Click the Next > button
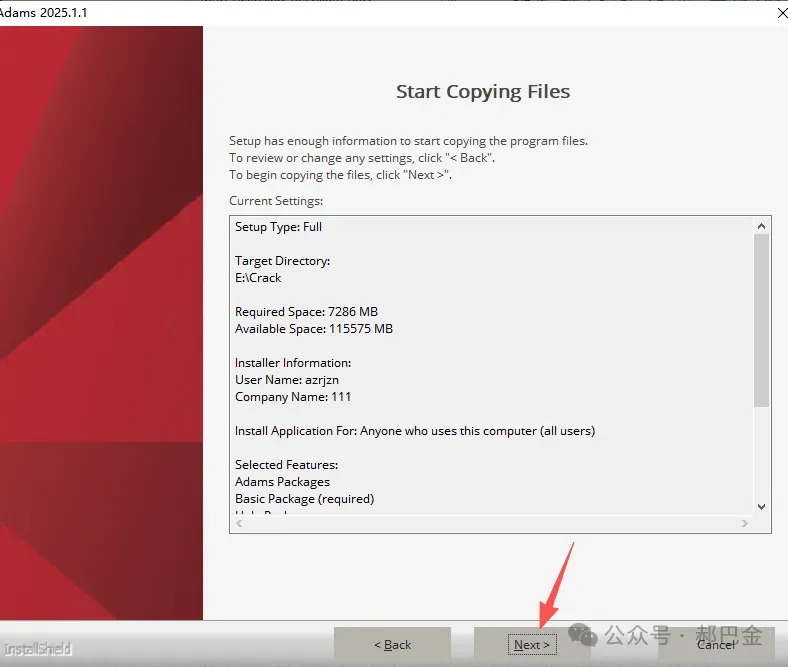 (x=532, y=644)
